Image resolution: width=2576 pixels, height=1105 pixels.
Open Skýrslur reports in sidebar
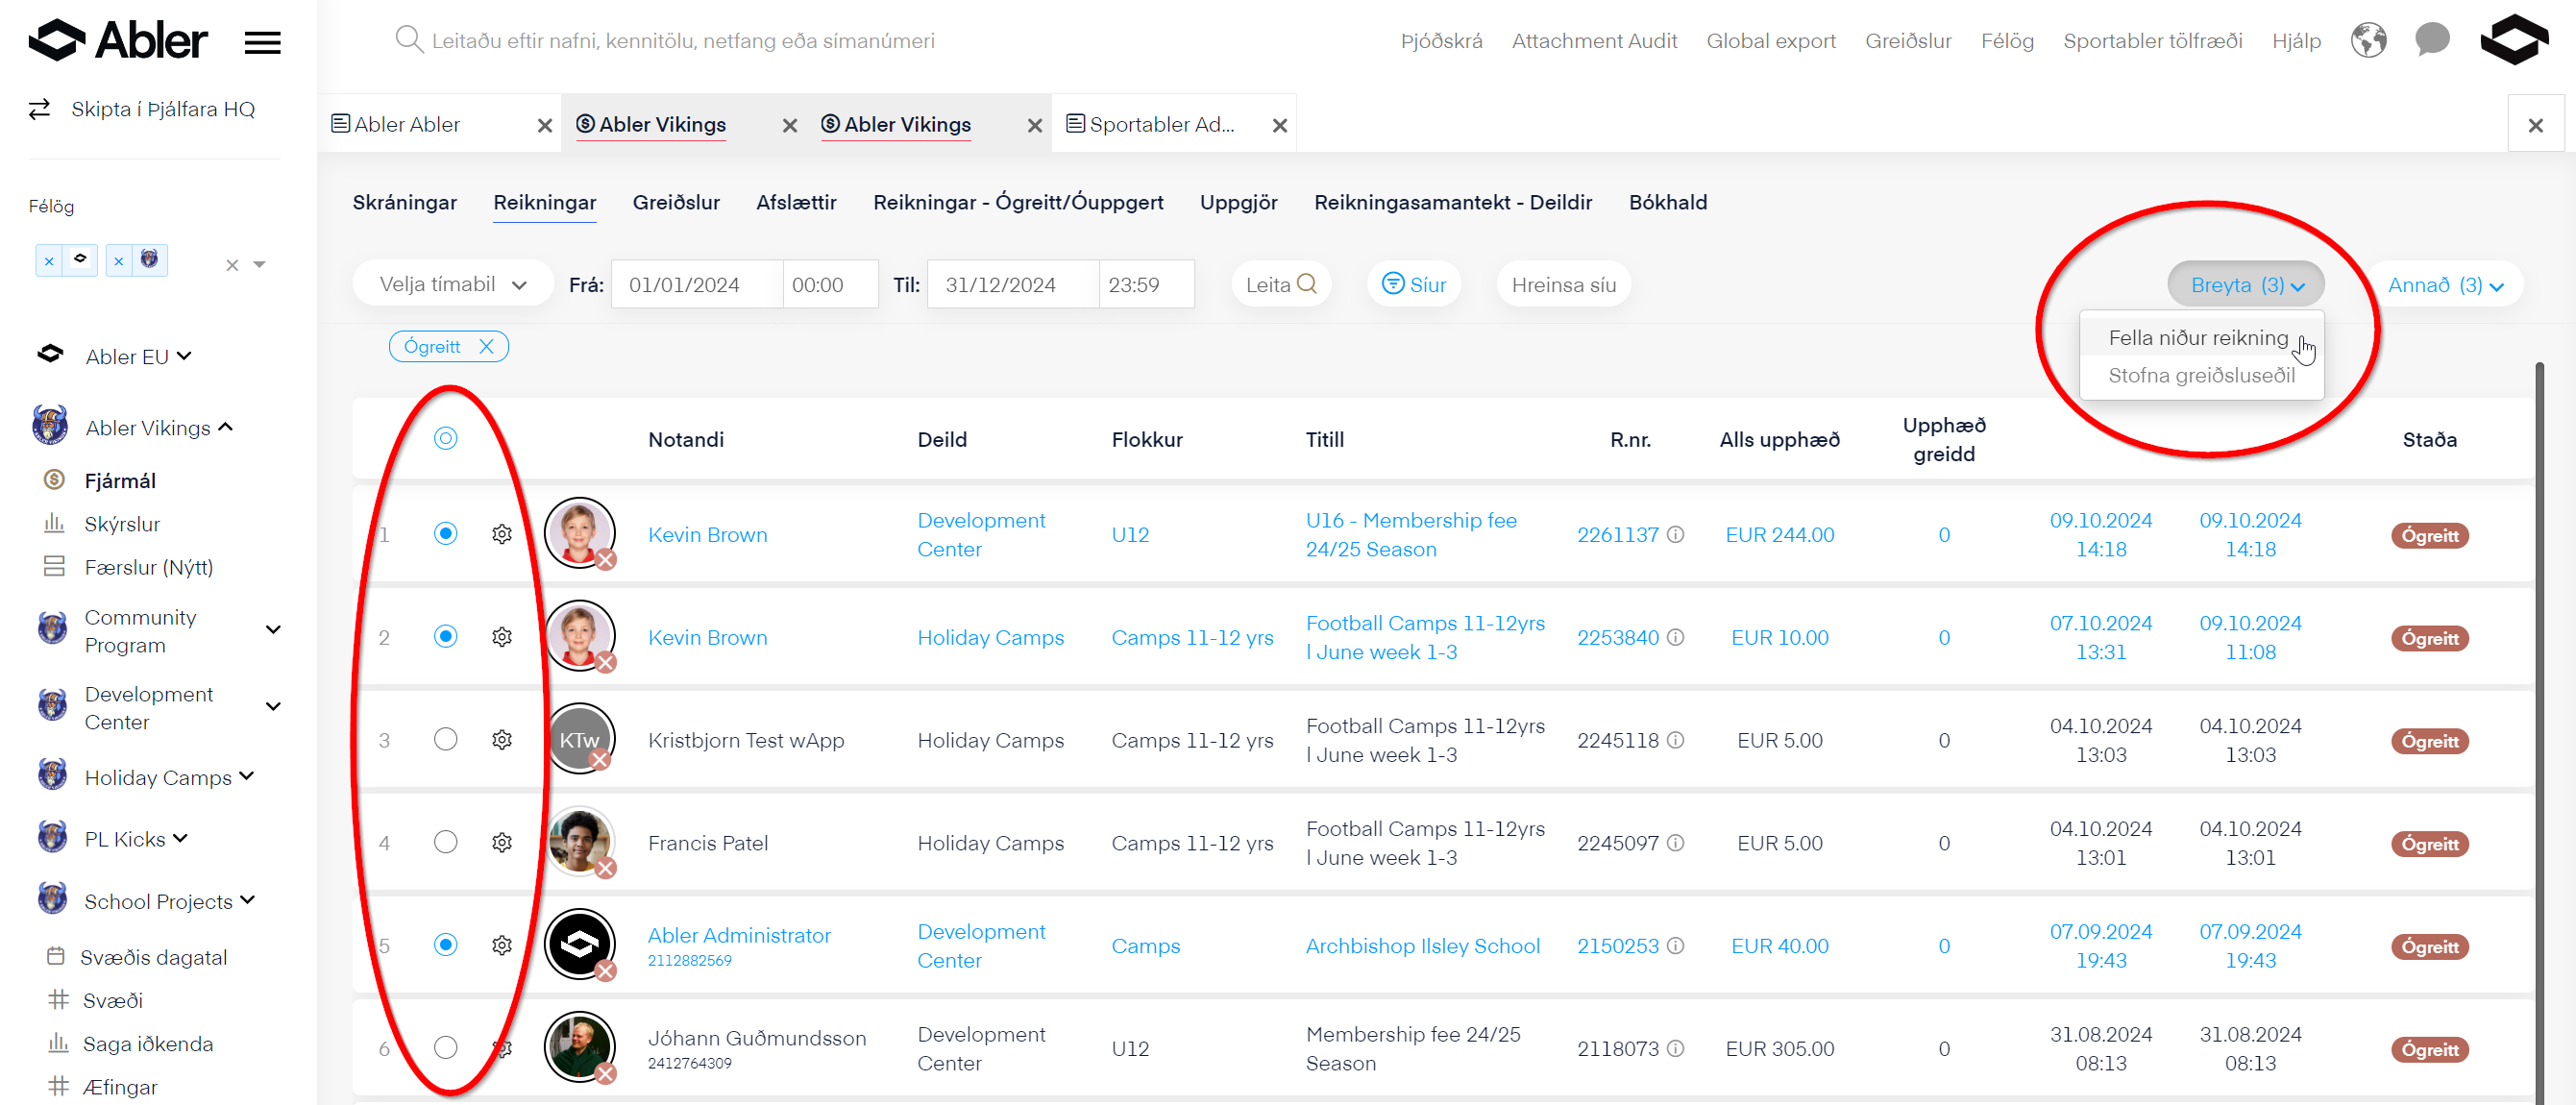[122, 524]
